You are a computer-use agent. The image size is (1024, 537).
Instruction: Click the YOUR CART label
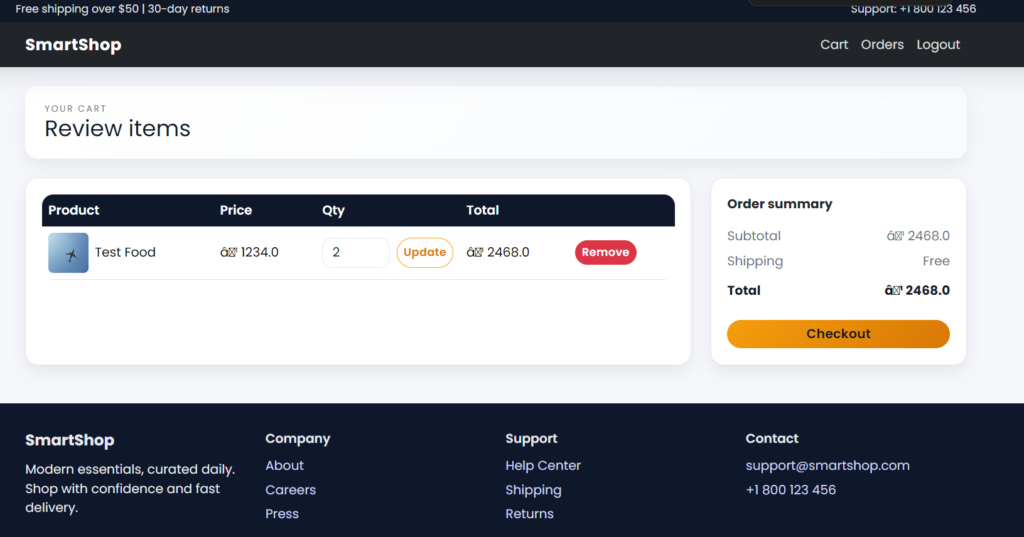[x=75, y=108]
